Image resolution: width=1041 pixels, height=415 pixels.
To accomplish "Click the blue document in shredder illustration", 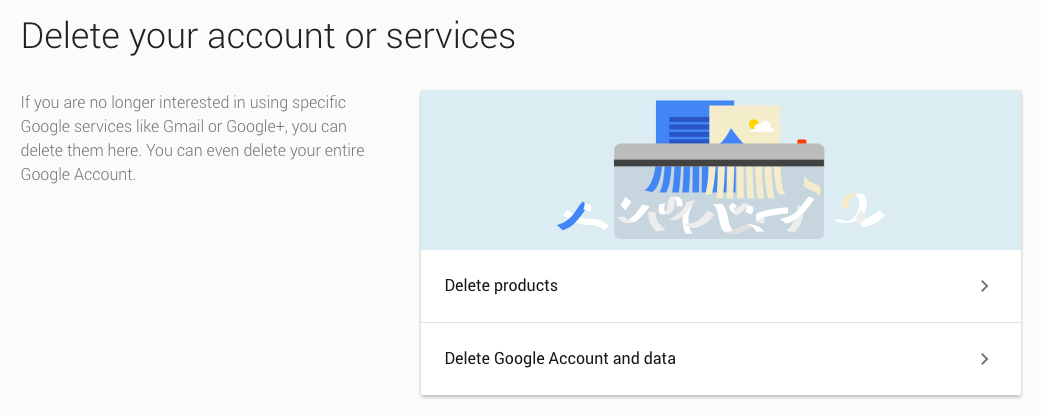I will [680, 122].
